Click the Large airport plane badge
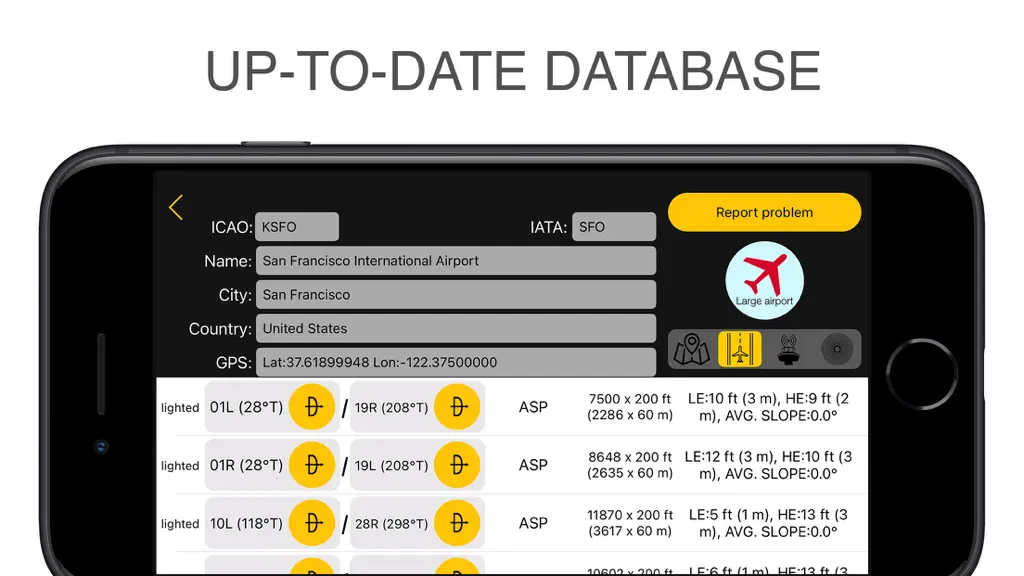This screenshot has height=576, width=1024. coord(764,280)
